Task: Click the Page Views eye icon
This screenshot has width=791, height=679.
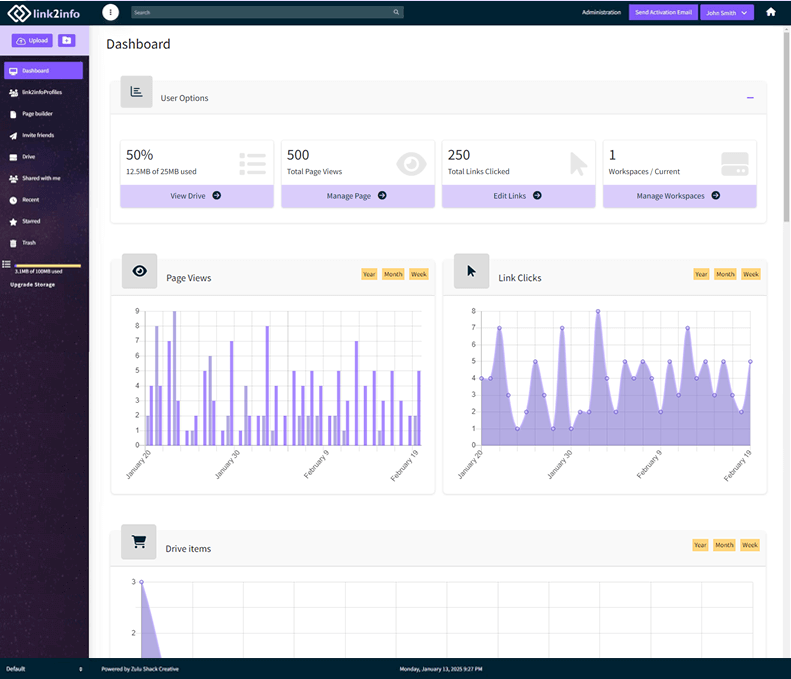Action: coord(139,271)
